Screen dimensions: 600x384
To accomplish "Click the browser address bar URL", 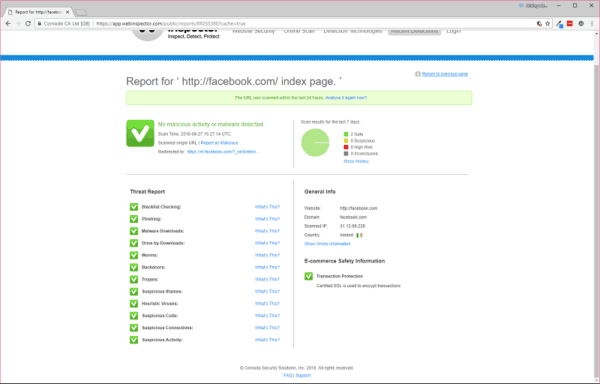I will 171,24.
